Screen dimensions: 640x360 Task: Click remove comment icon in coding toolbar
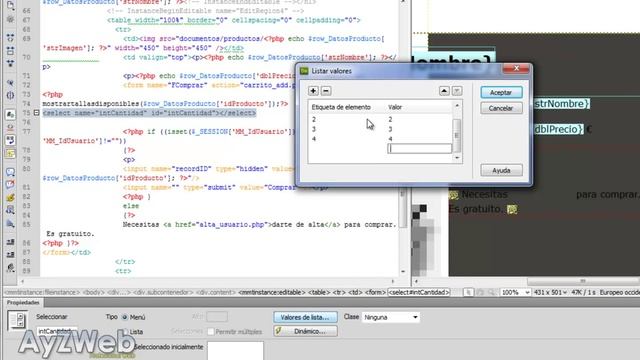(10, 184)
